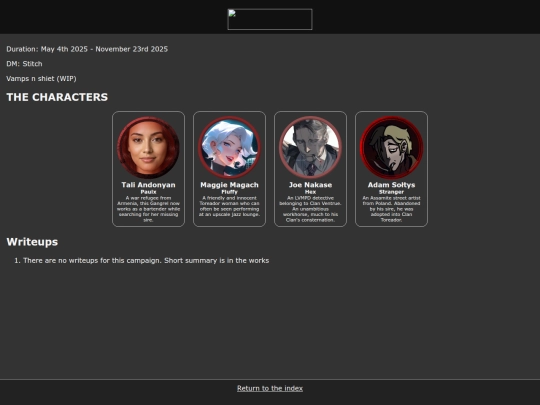
Task: Click the DM: Stitch line
Action: coord(24,64)
